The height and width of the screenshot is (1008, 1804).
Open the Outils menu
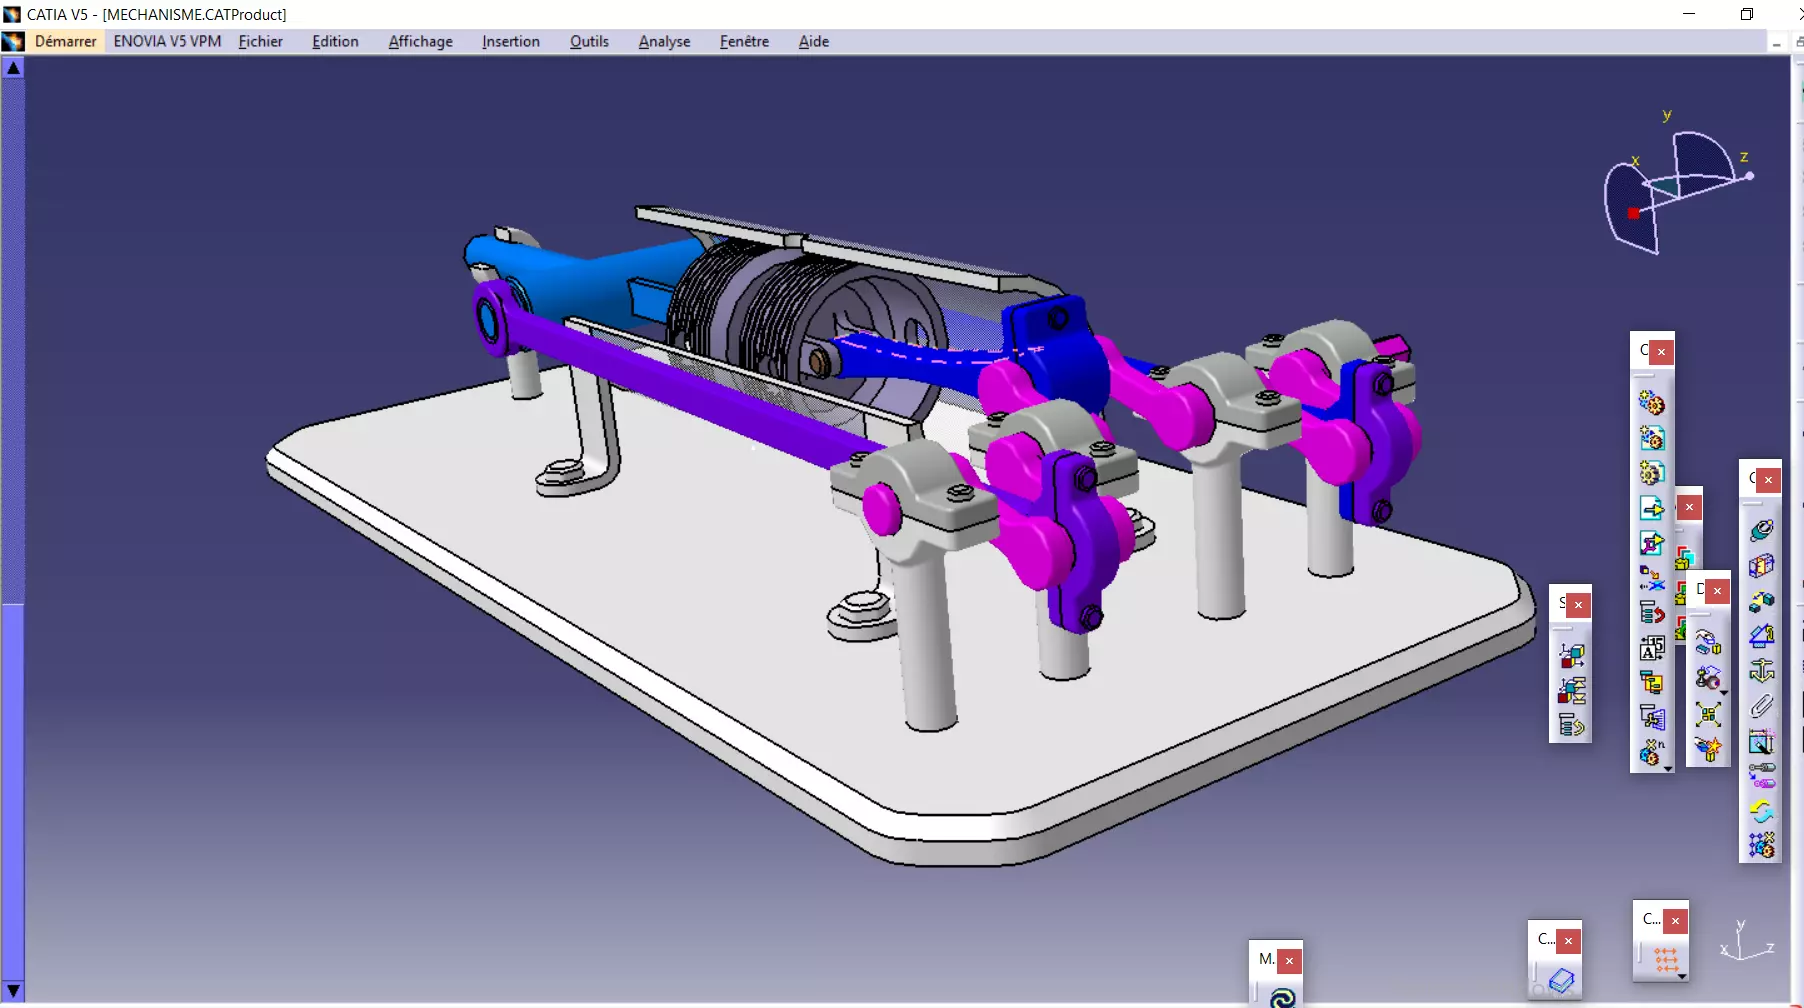(x=589, y=41)
